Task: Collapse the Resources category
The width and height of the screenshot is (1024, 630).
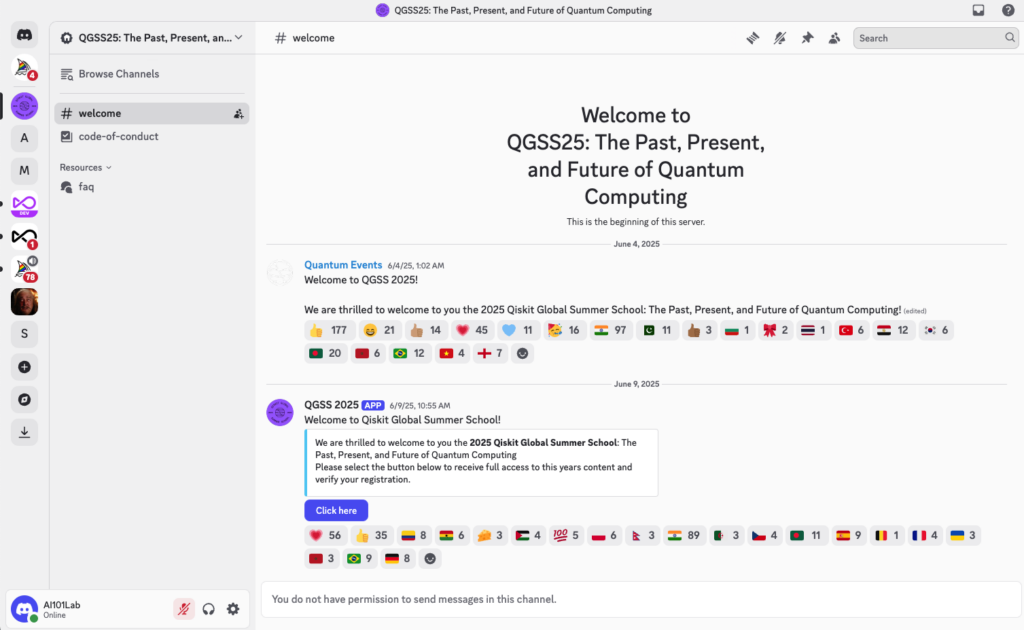Action: pos(86,167)
